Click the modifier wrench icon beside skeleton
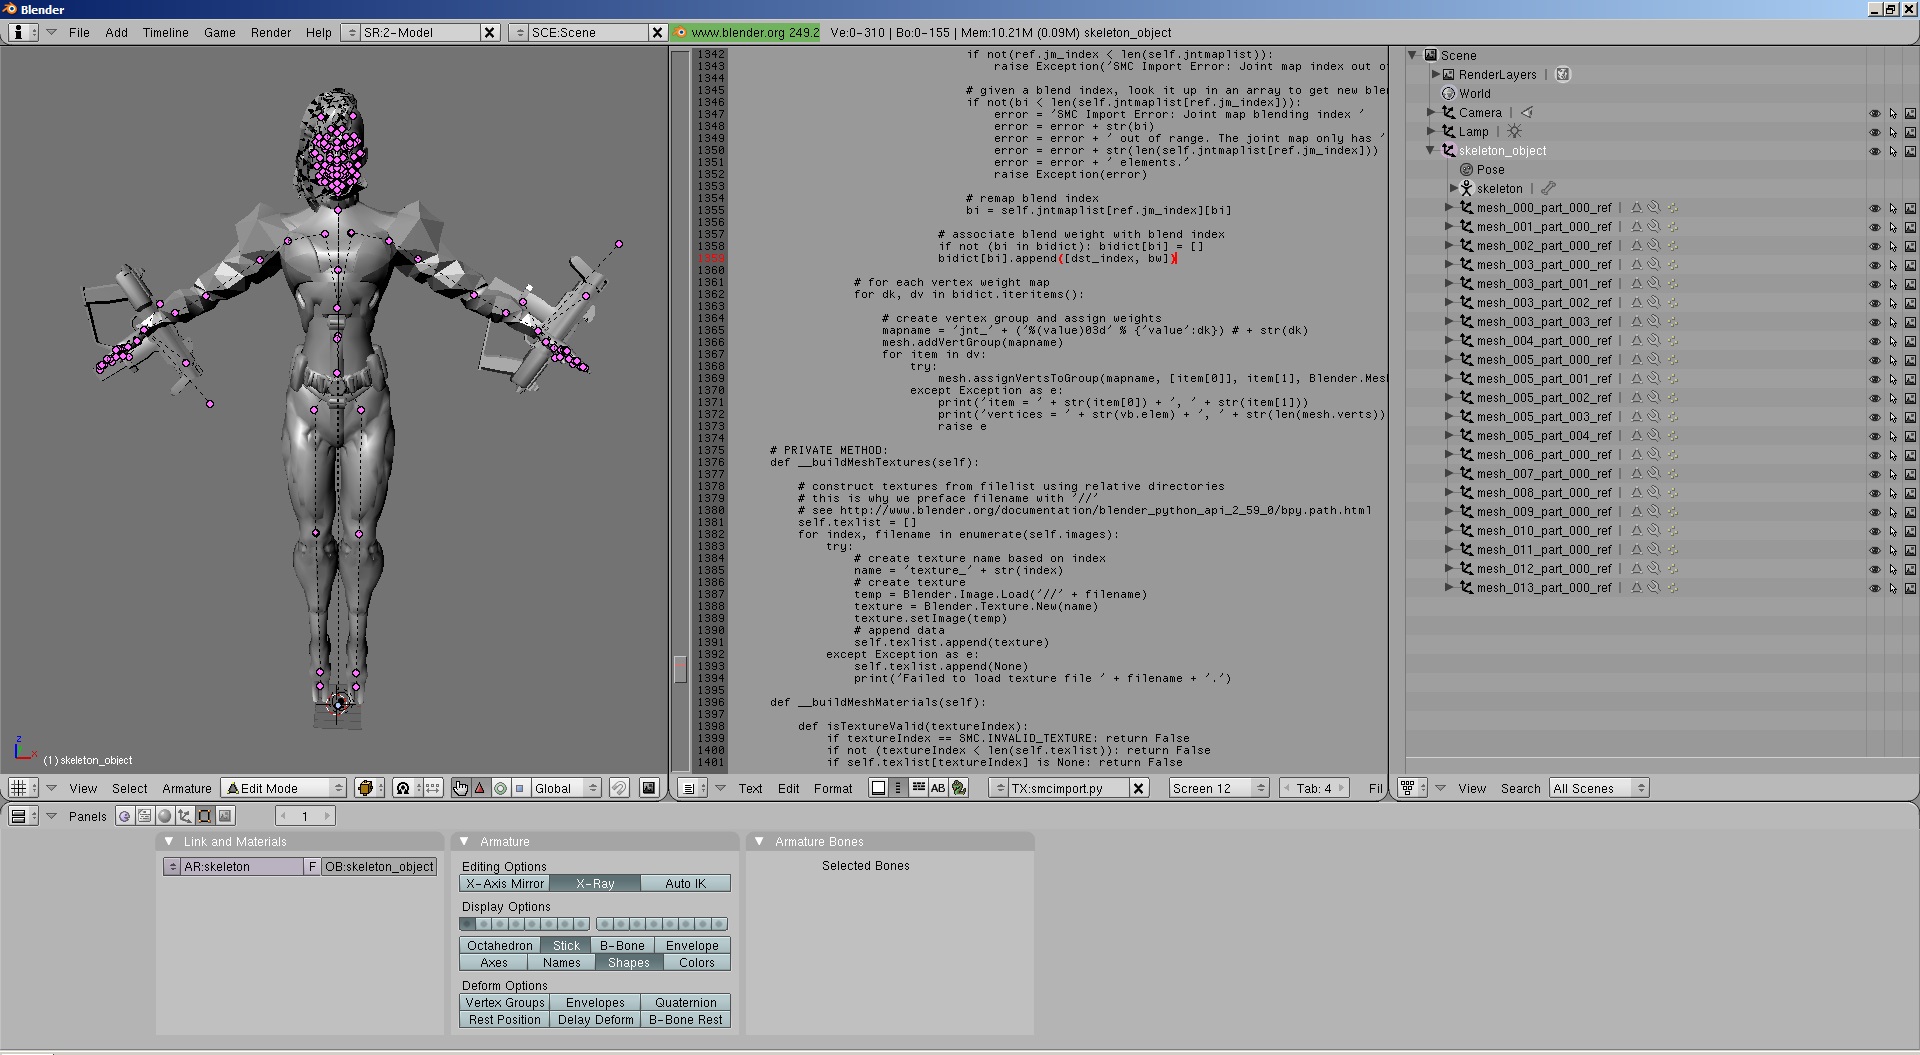 (1548, 188)
